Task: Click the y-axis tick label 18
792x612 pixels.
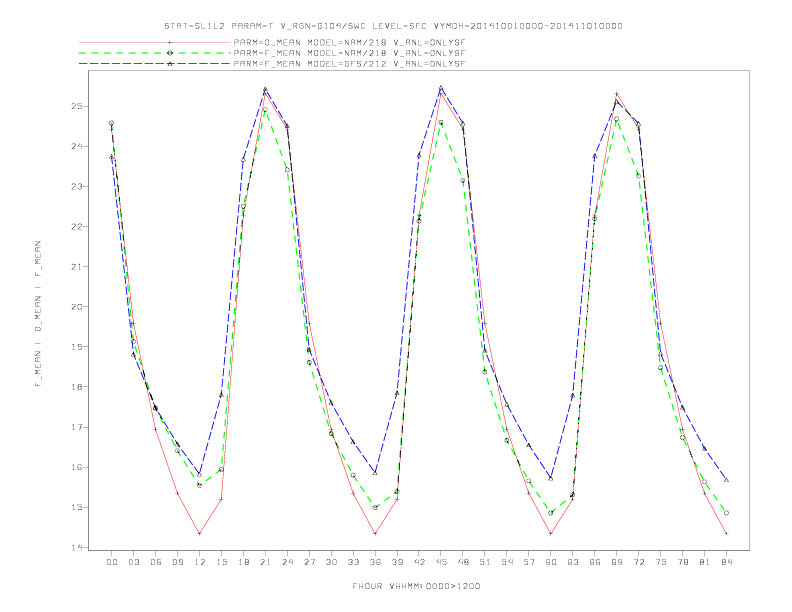Action: 77,387
